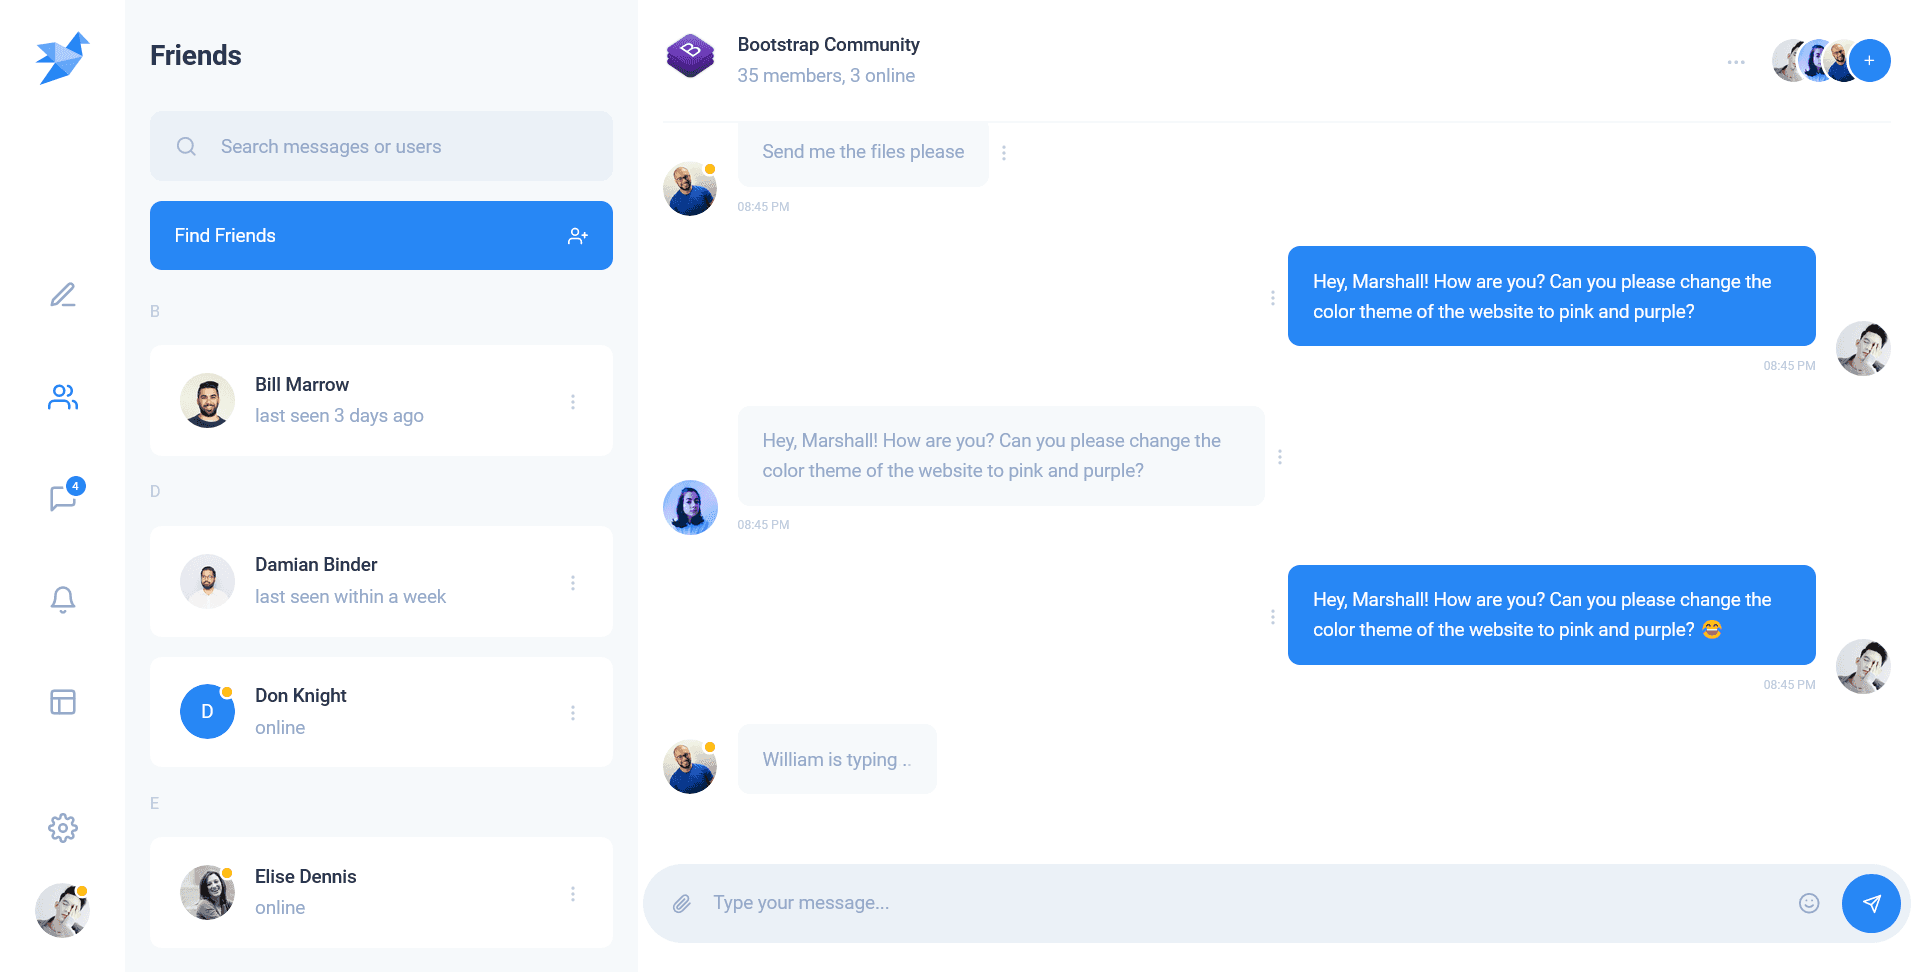Screen dimensions: 1920x972
Task: Click the paperclip attach file icon
Action: tap(682, 904)
